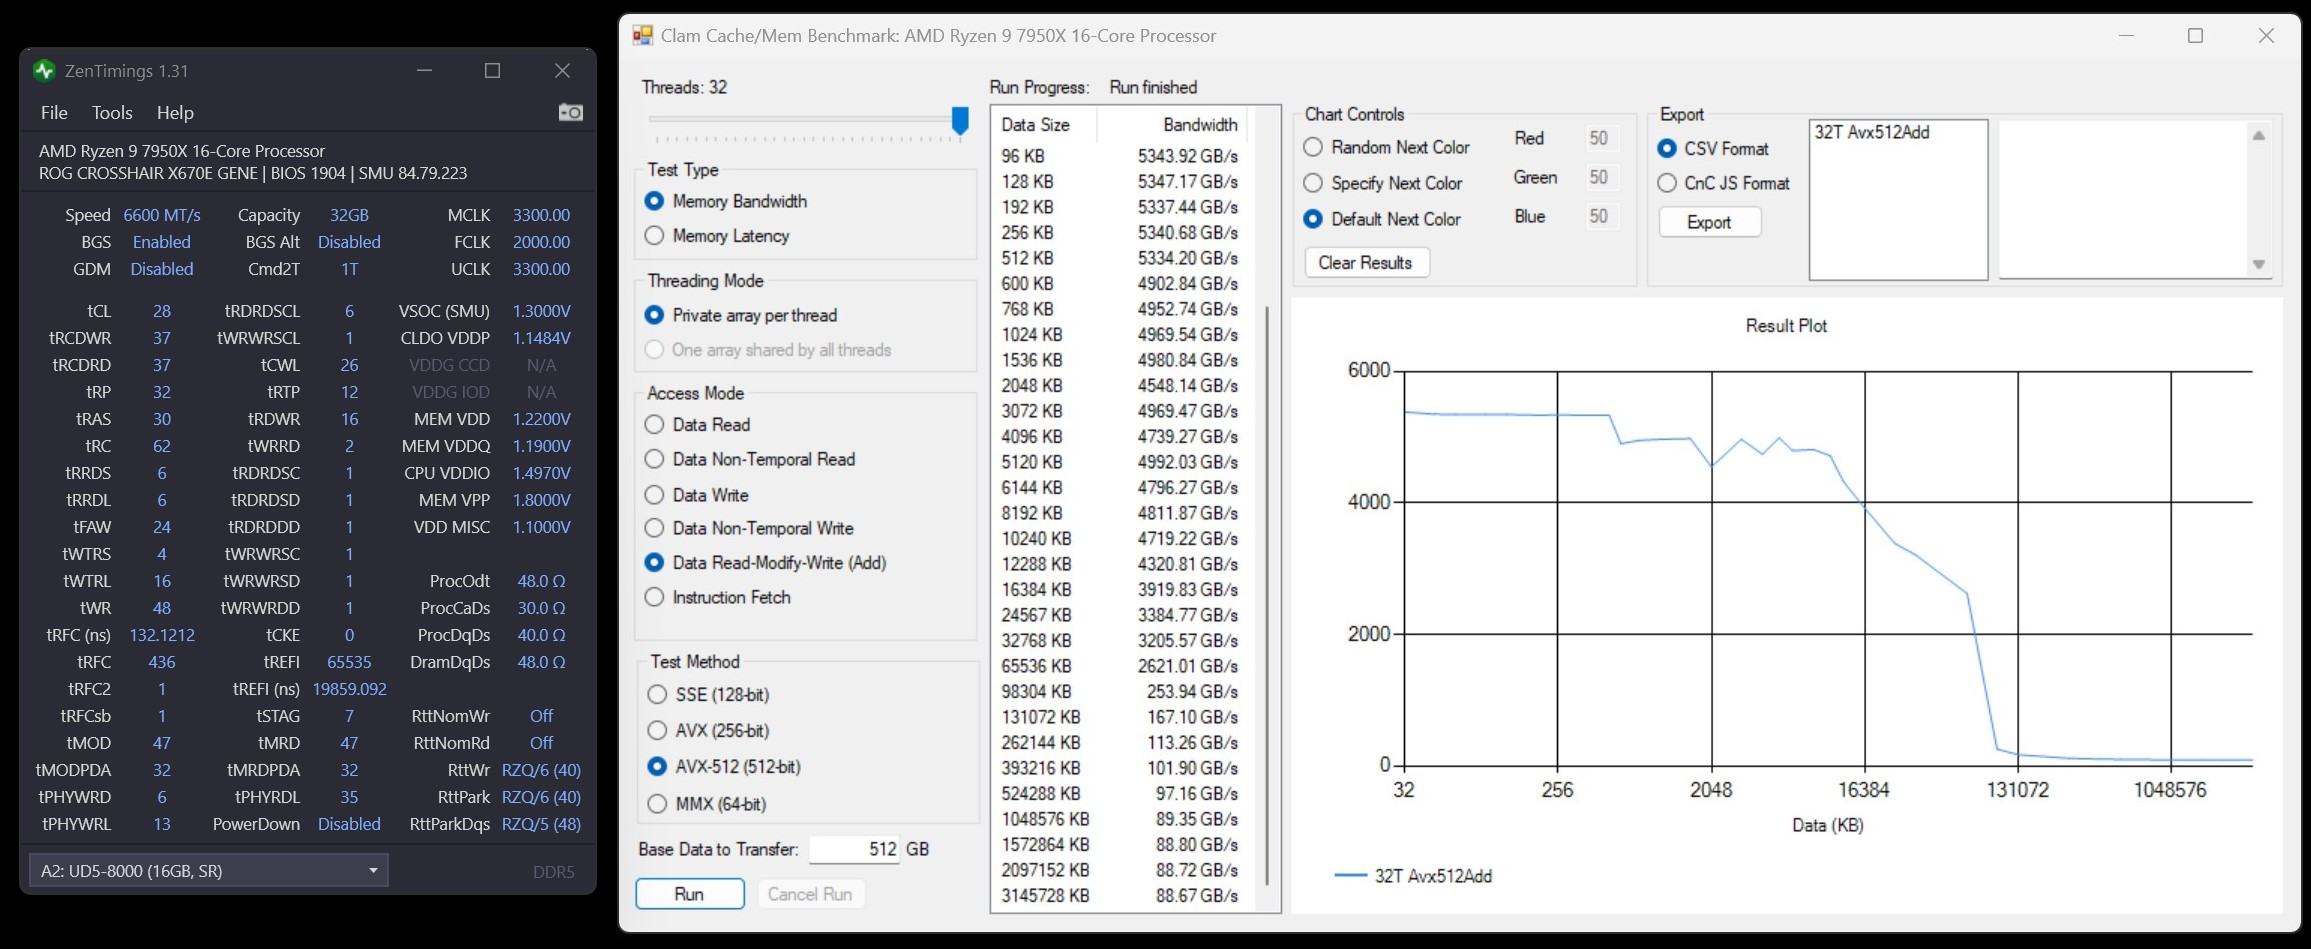Open the Tools menu in ZenTimings
This screenshot has width=2311, height=949.
click(112, 113)
